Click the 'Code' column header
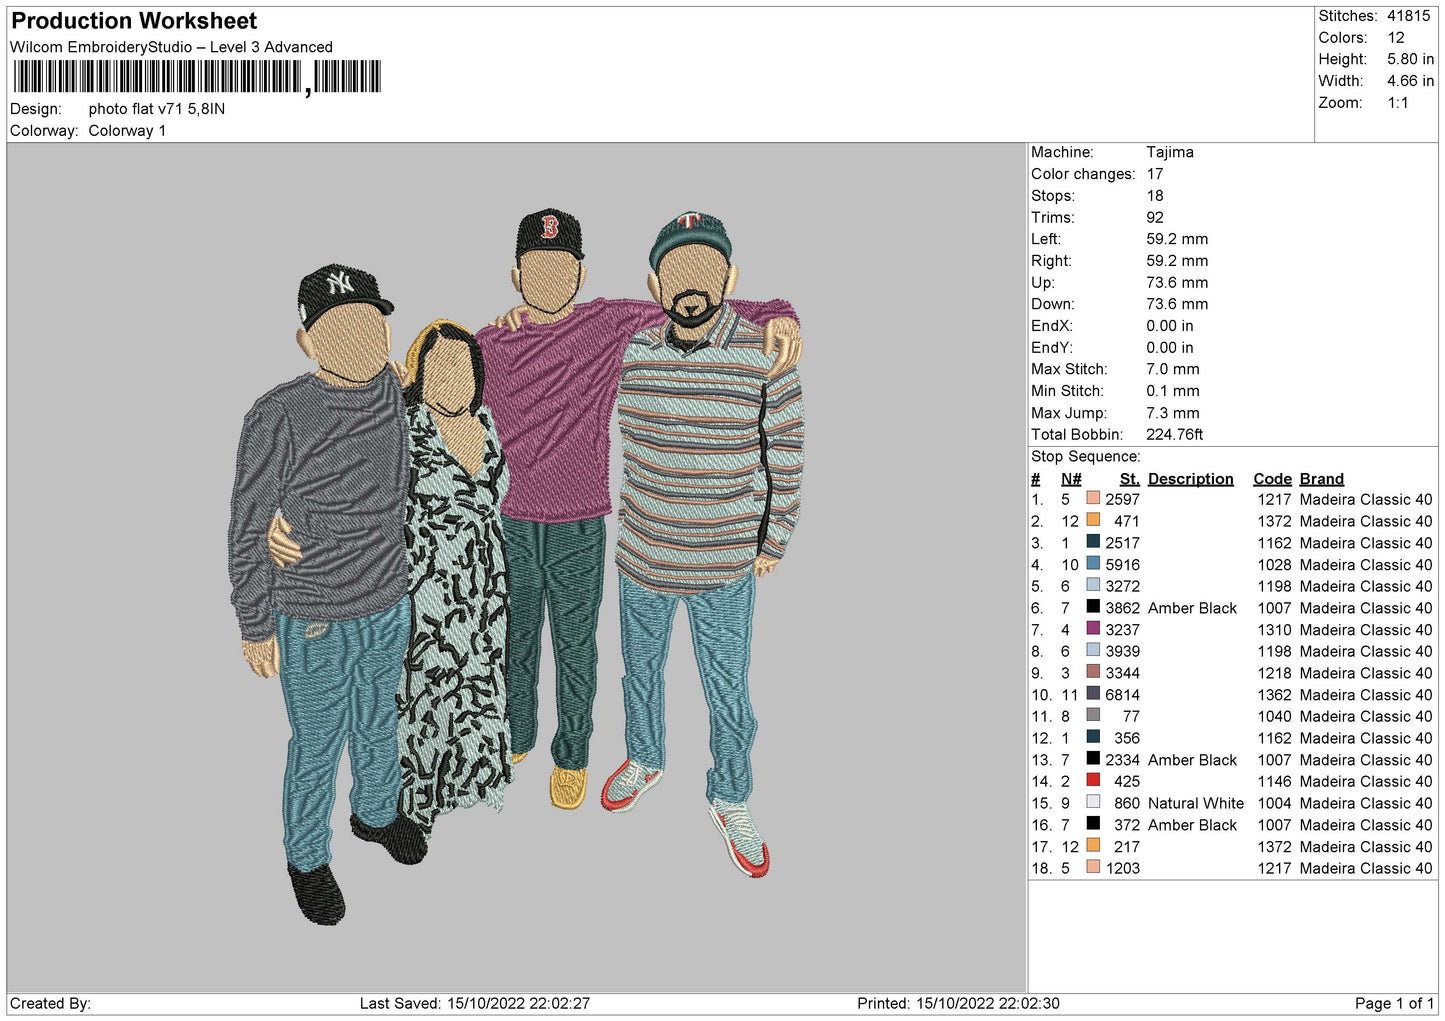 coord(1272,479)
